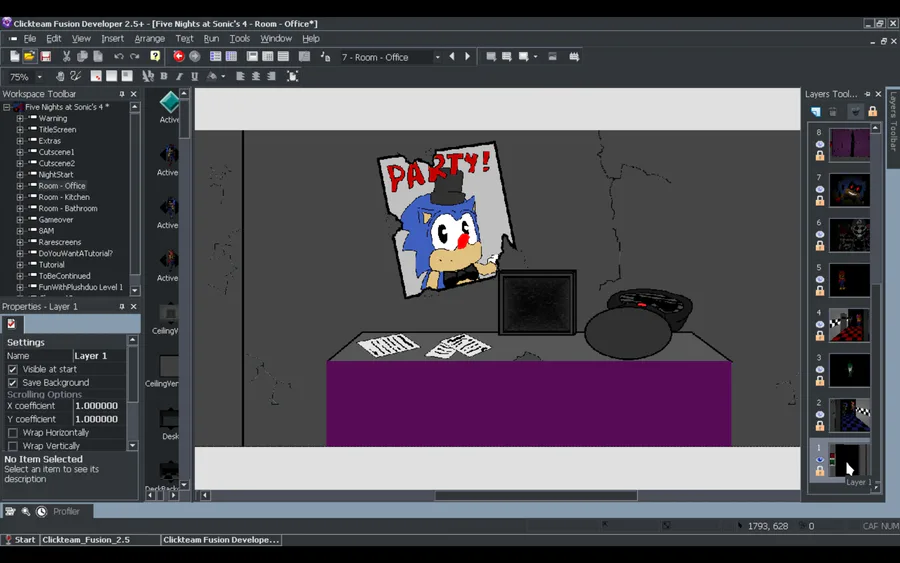Click the Align left icon
This screenshot has width=900, height=563.
point(240,76)
